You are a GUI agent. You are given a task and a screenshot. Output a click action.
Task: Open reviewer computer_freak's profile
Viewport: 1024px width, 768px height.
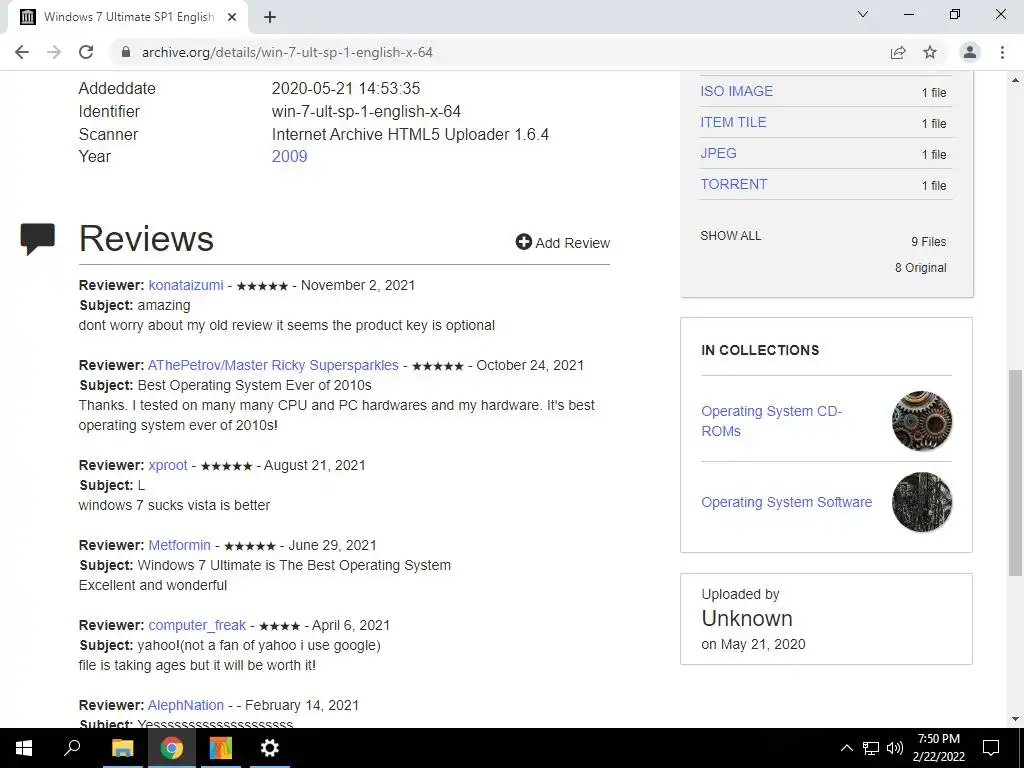tap(197, 626)
